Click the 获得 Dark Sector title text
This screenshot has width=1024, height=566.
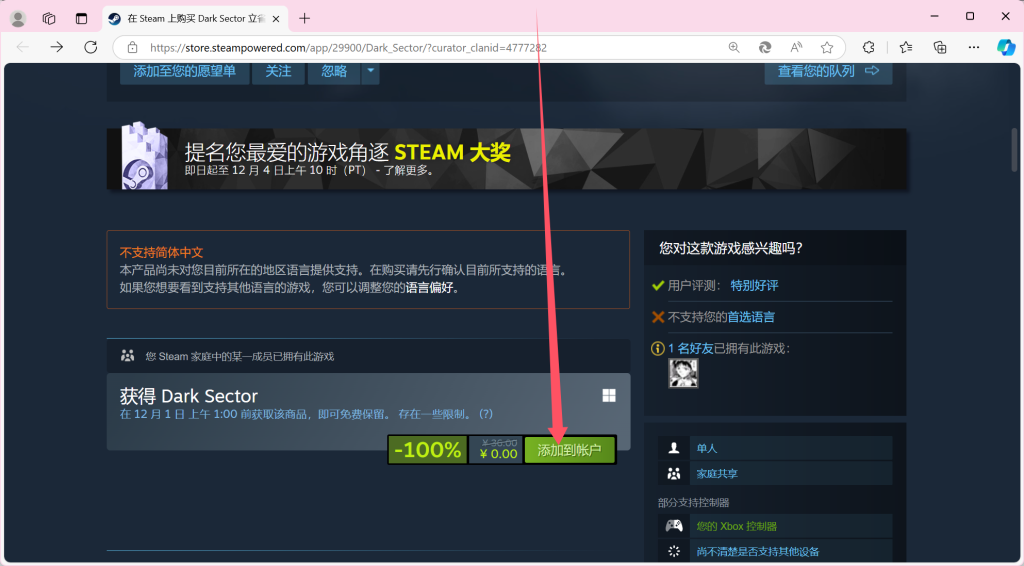189,396
